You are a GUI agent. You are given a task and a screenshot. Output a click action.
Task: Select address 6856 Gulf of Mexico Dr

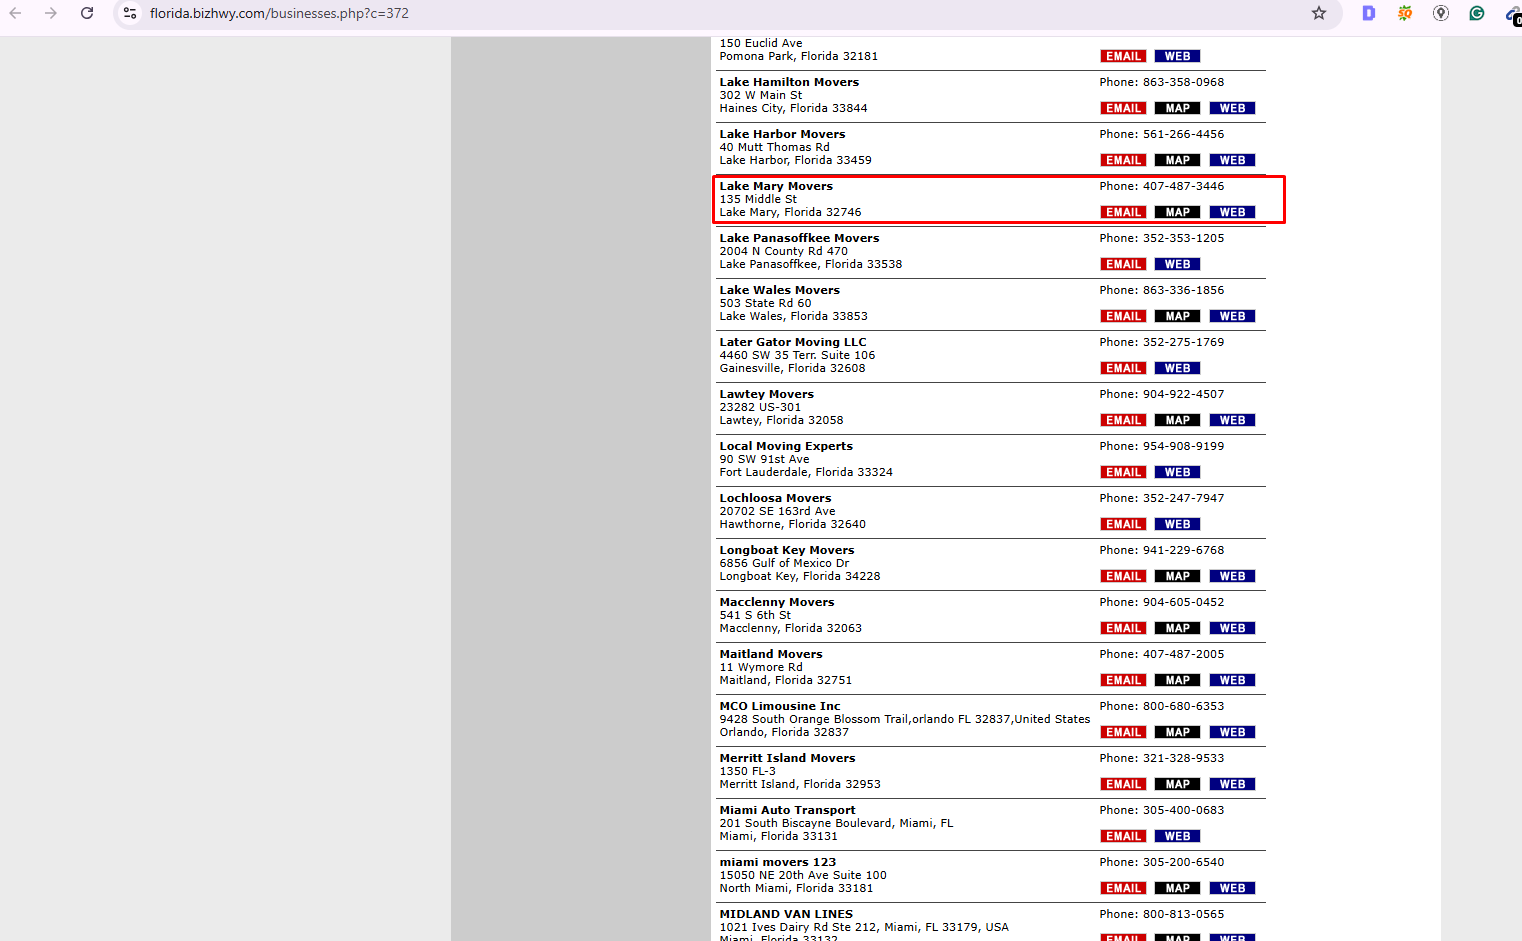pos(784,563)
